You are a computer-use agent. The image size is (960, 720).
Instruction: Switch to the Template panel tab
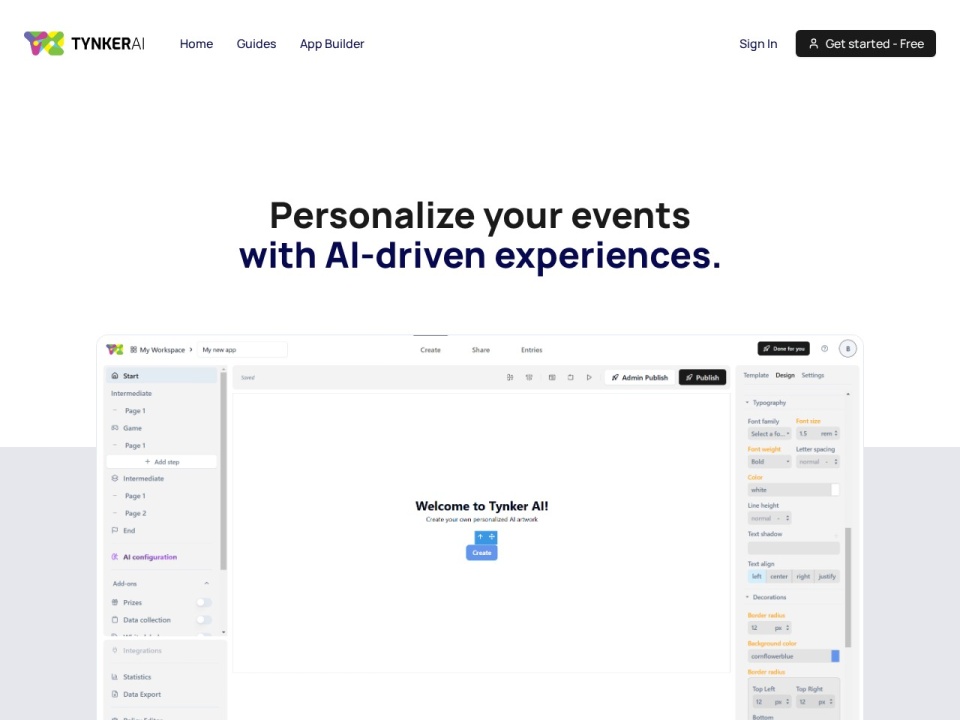756,375
